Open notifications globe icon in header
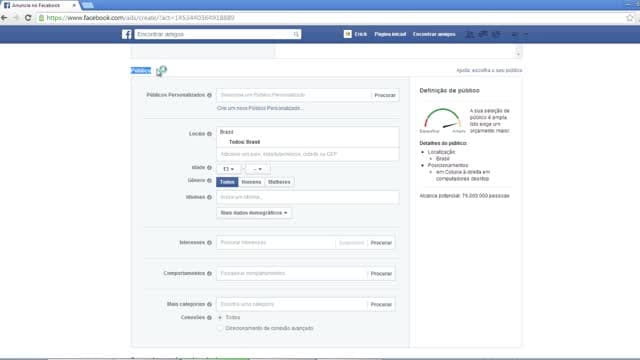Screen dimensions: 640x360 tap(496, 34)
